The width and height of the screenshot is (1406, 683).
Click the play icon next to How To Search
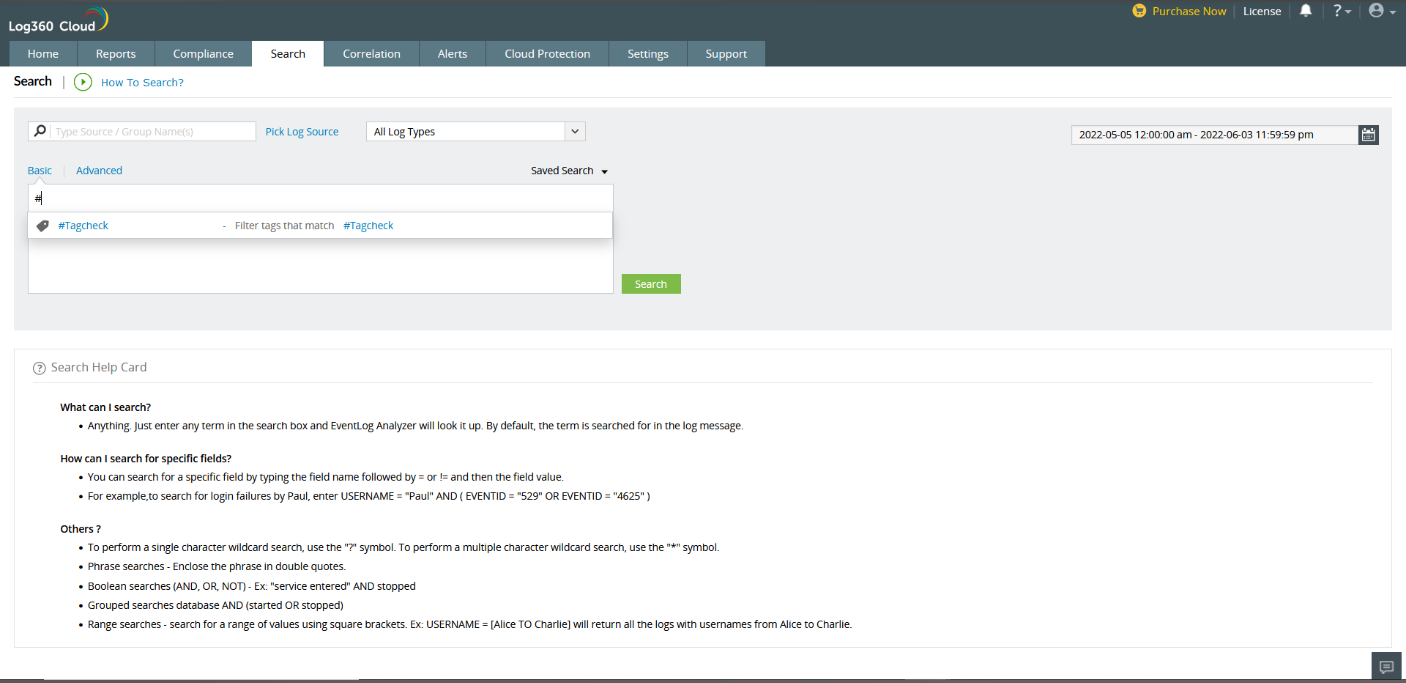pyautogui.click(x=82, y=82)
